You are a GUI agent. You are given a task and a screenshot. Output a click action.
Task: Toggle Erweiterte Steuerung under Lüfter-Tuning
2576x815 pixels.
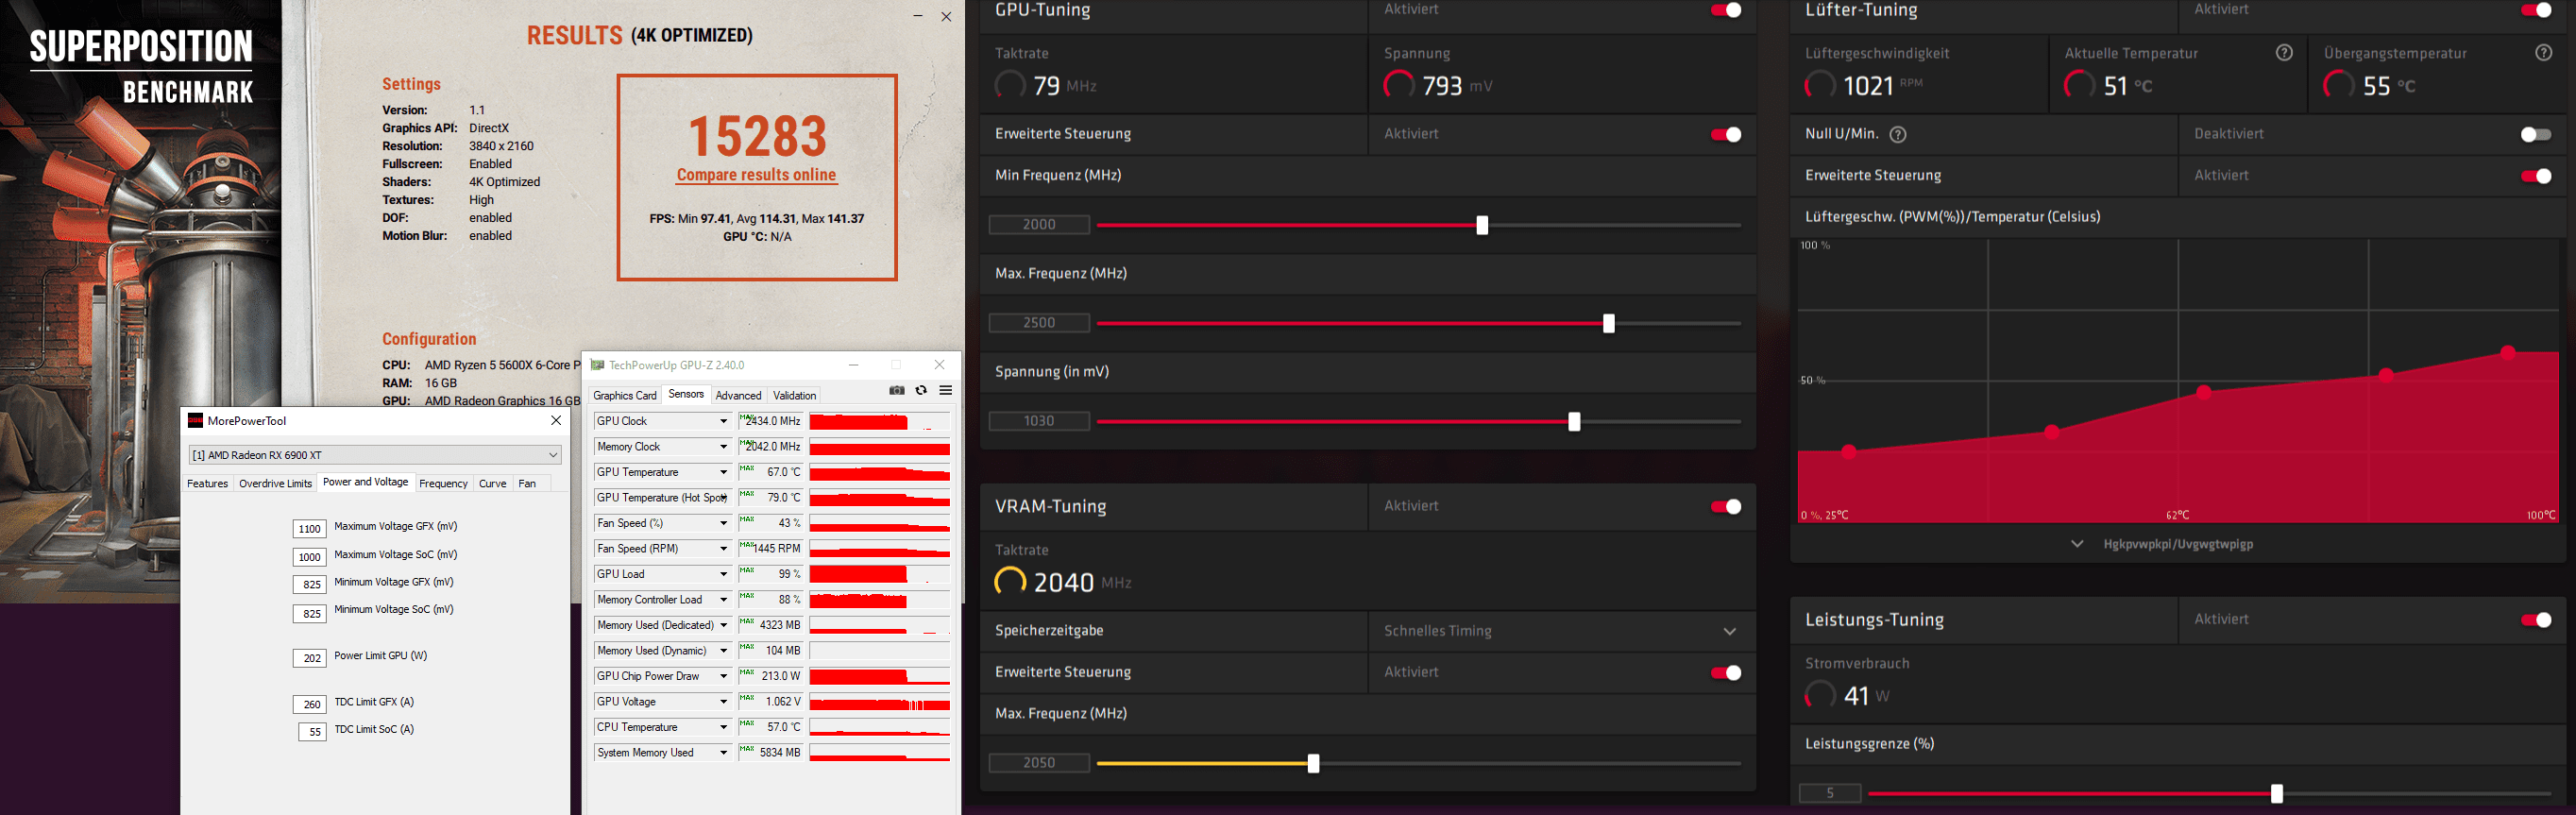click(2536, 176)
